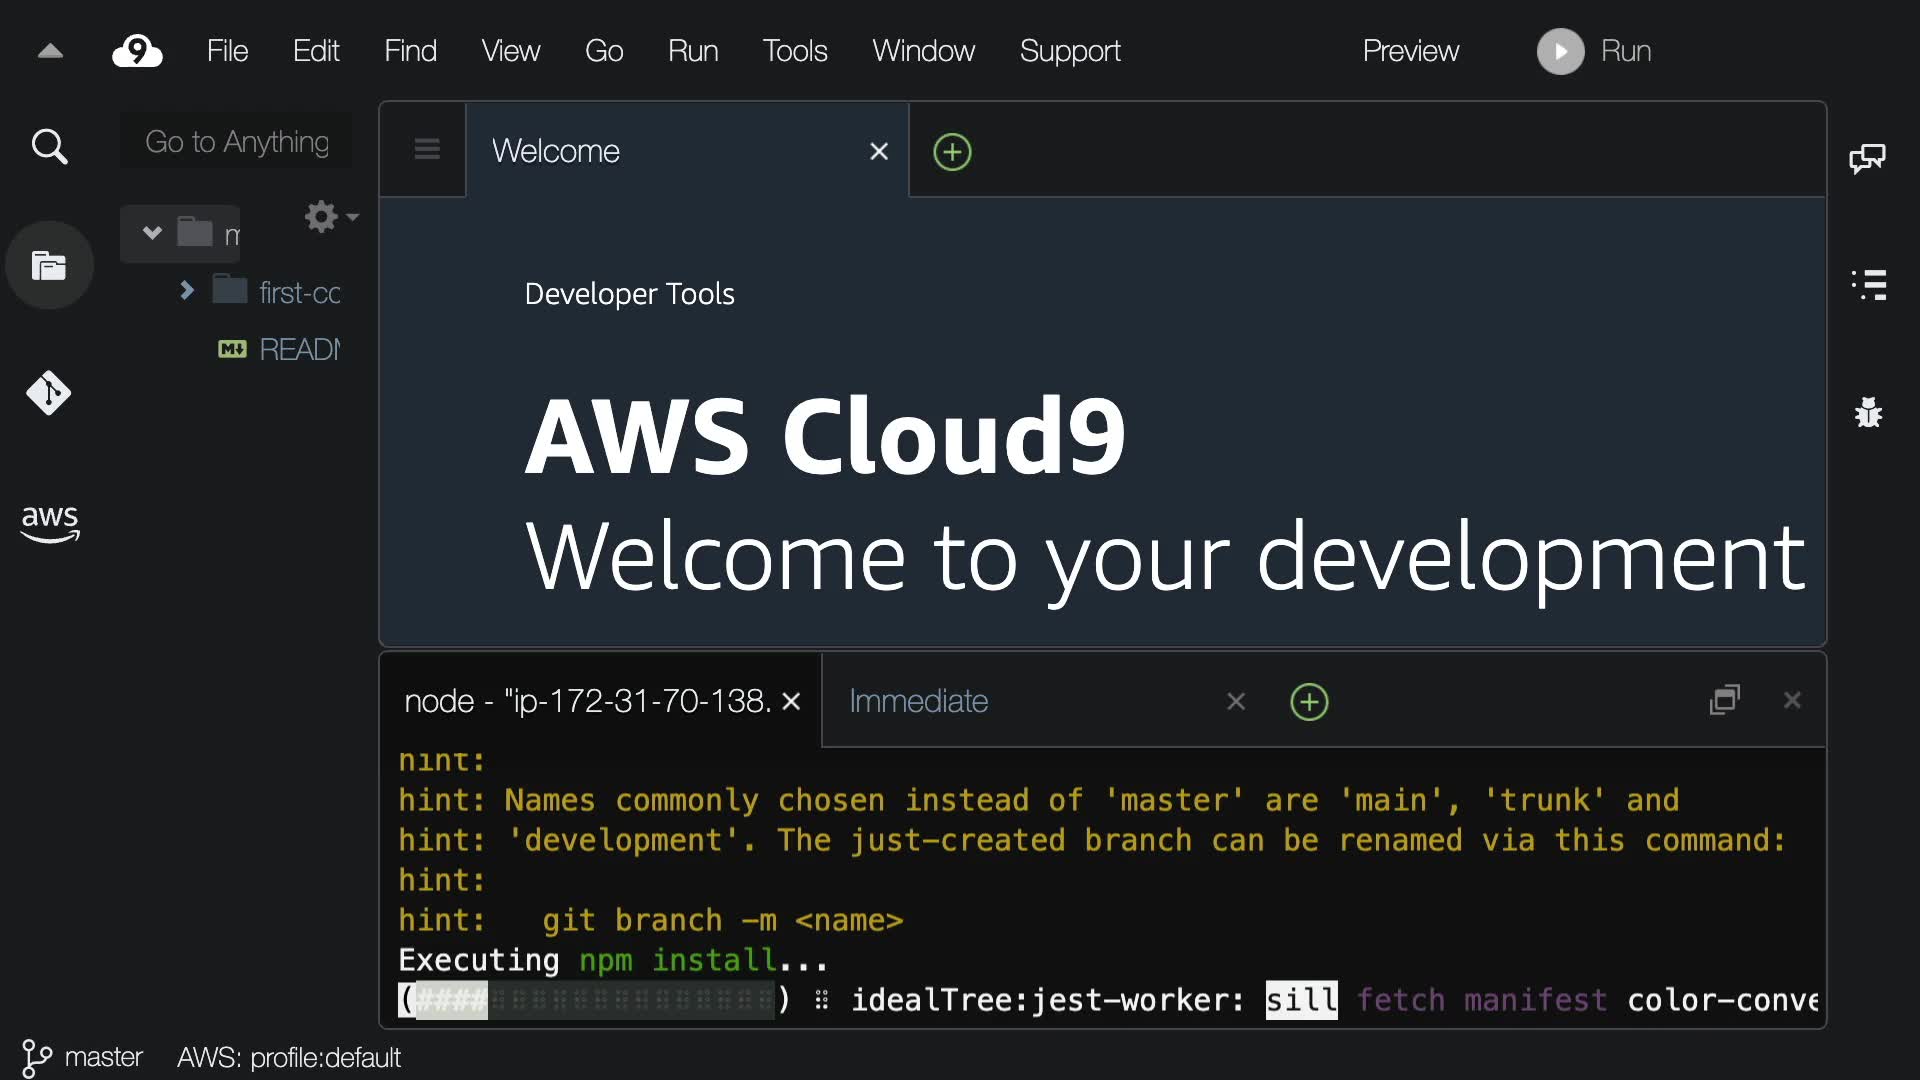Image resolution: width=1920 pixels, height=1080 pixels.
Task: Expand the first-cc folder
Action: tap(187, 291)
